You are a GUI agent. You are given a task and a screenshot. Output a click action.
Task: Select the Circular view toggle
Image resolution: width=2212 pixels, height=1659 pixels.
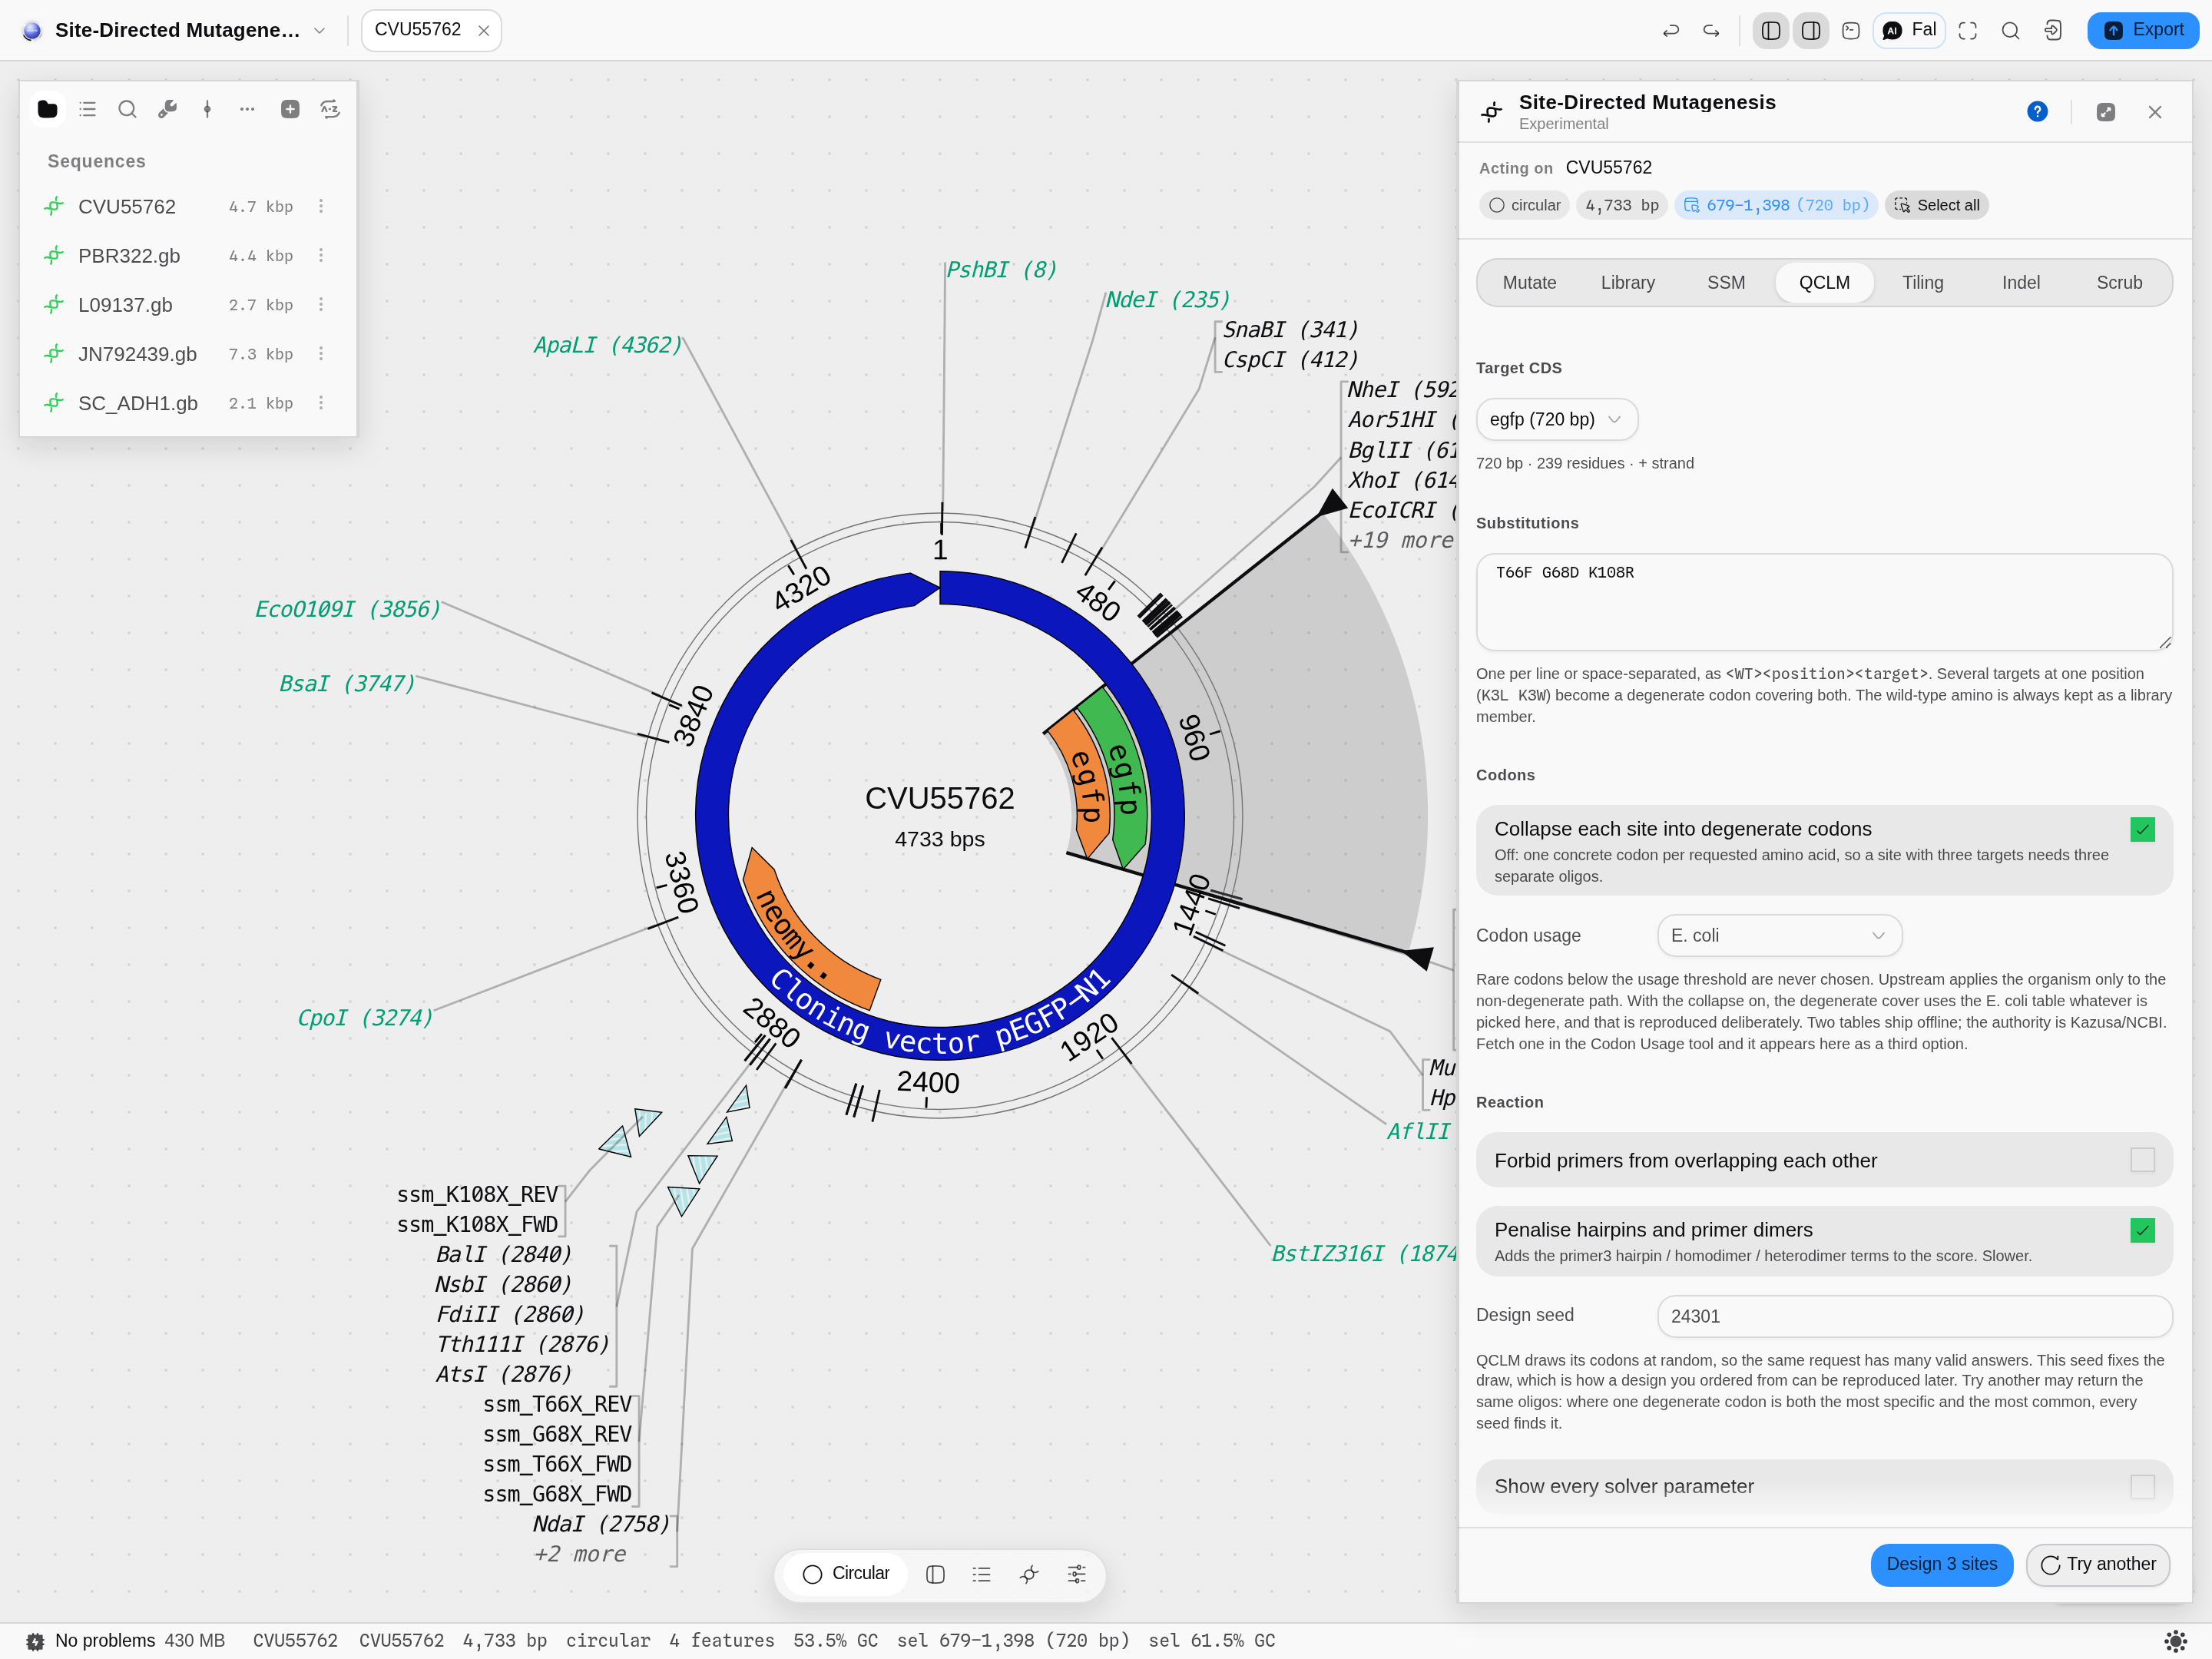coord(846,1574)
